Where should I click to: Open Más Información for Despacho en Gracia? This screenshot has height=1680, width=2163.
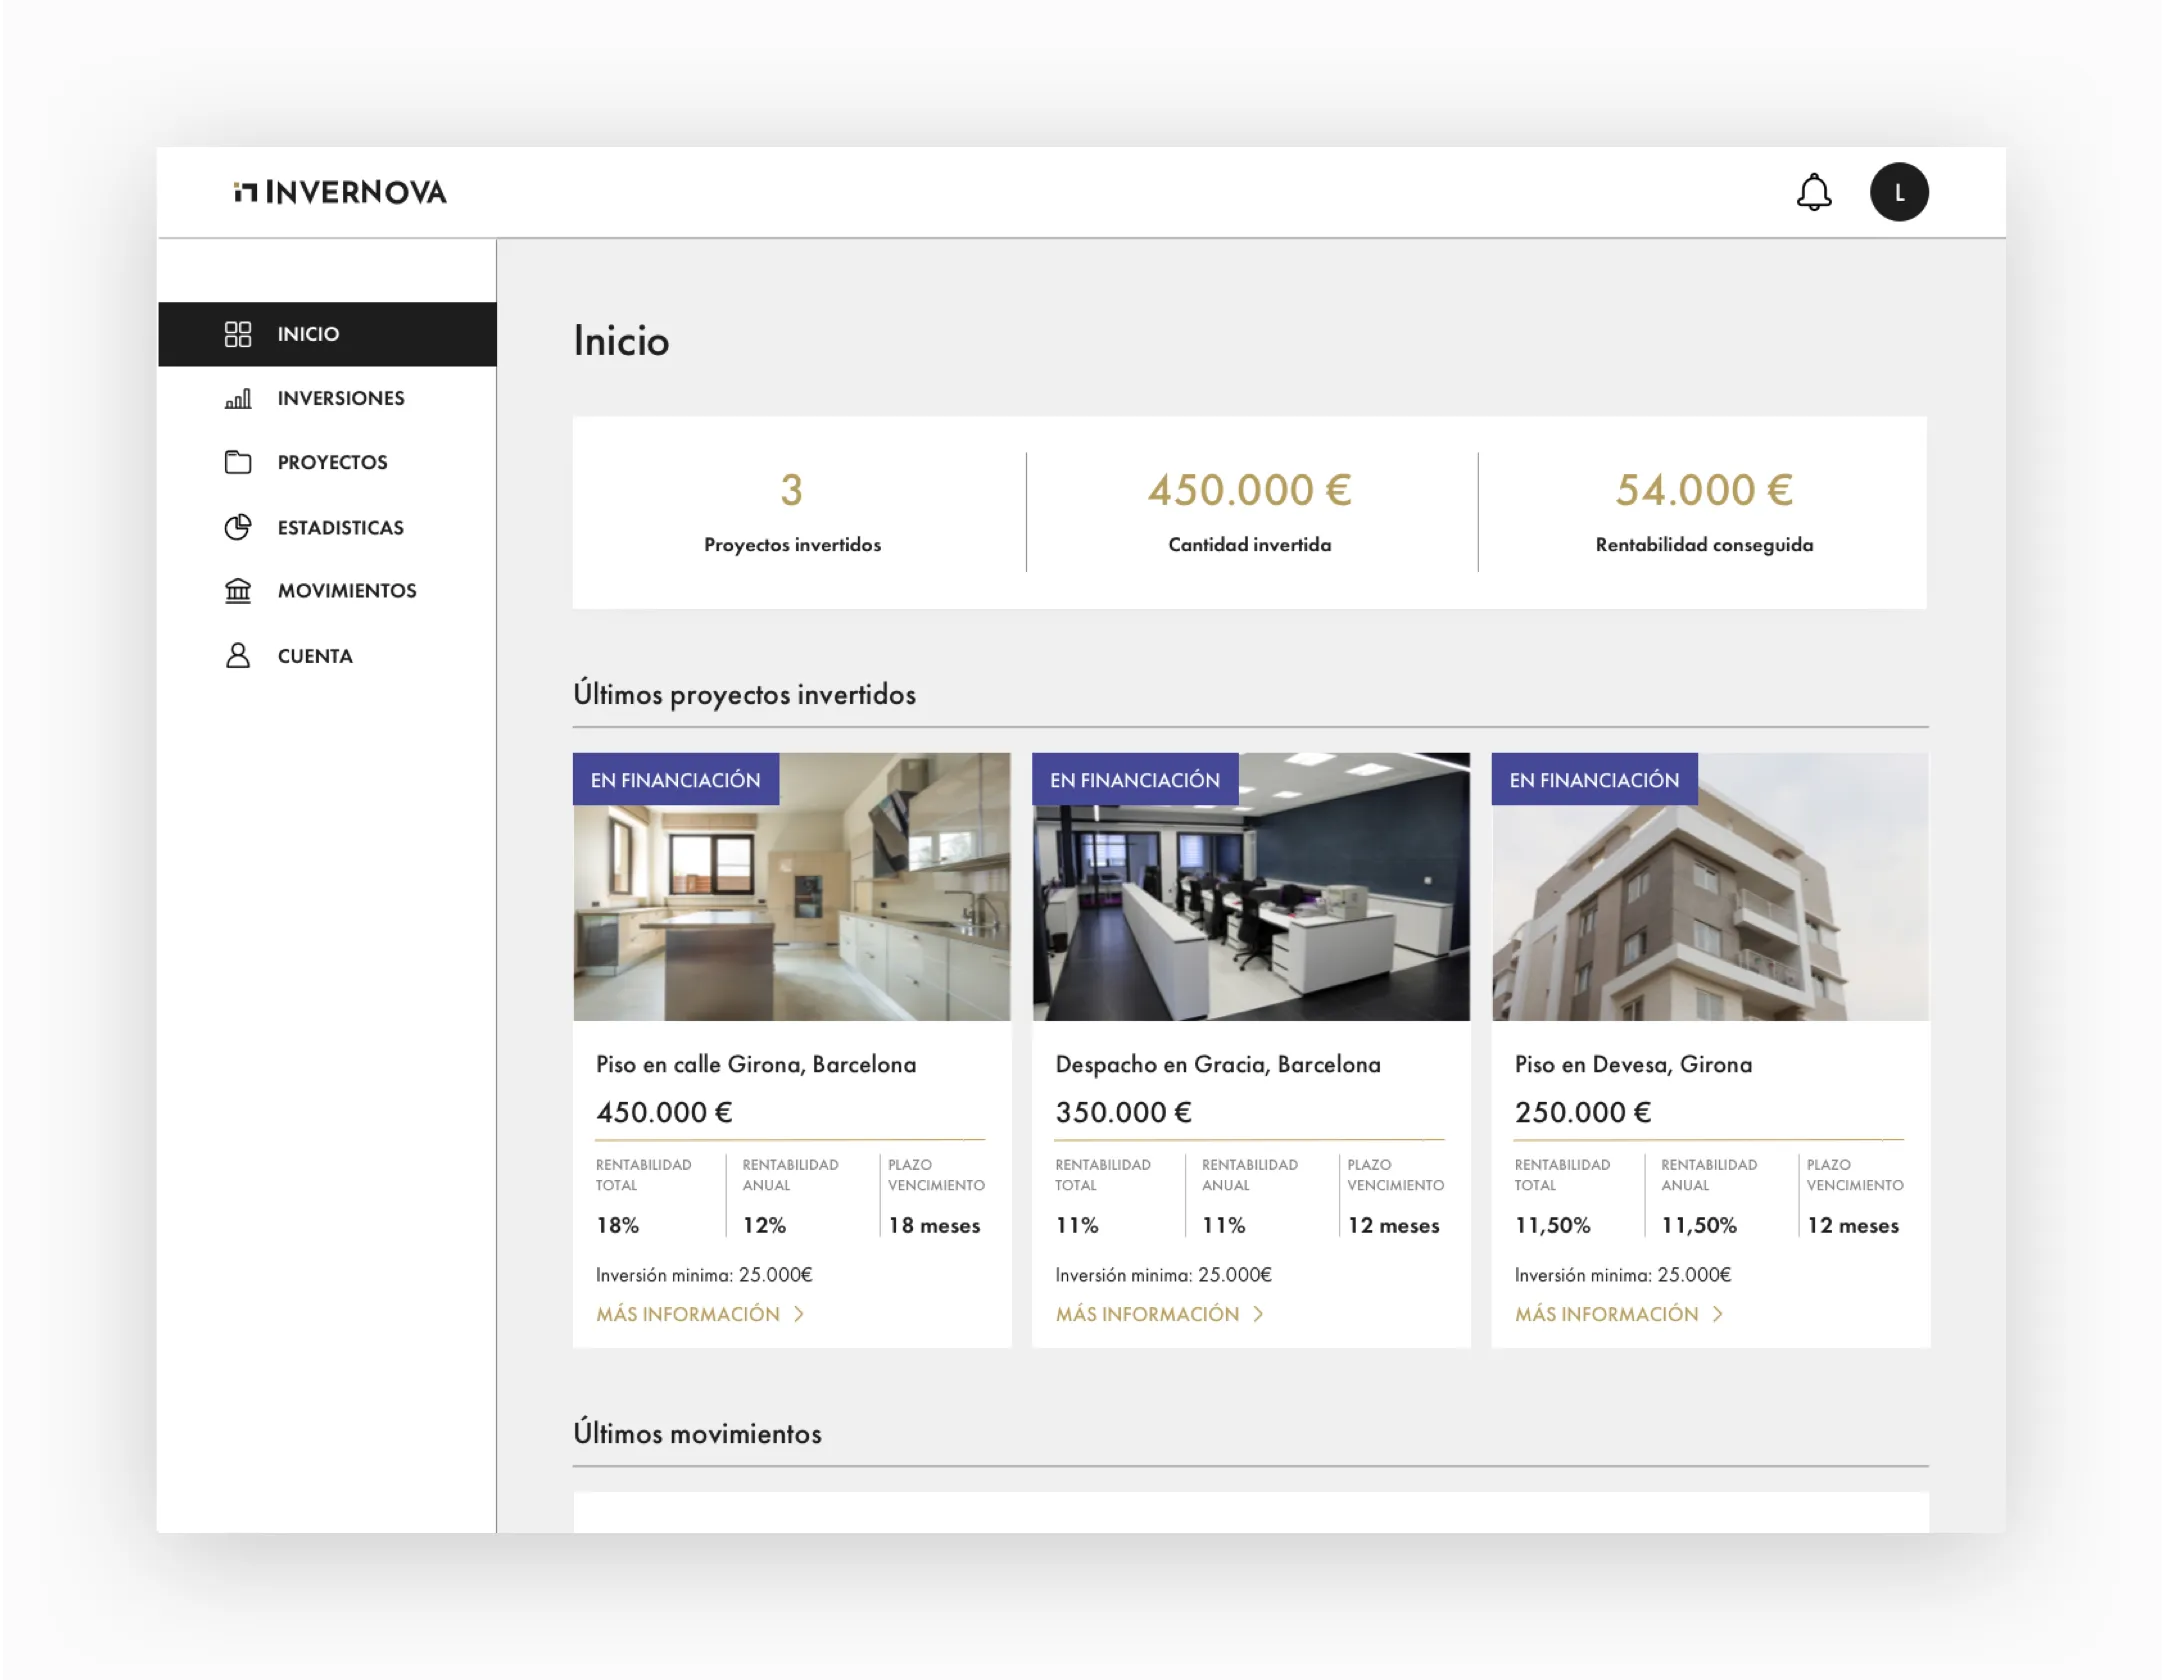pos(1147,1314)
